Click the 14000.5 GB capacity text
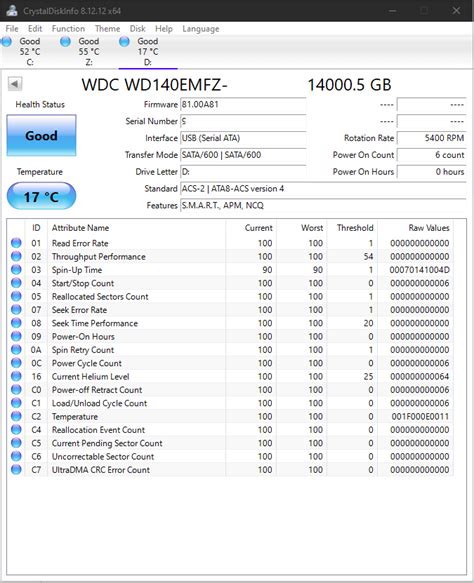The width and height of the screenshot is (474, 583). click(x=349, y=85)
